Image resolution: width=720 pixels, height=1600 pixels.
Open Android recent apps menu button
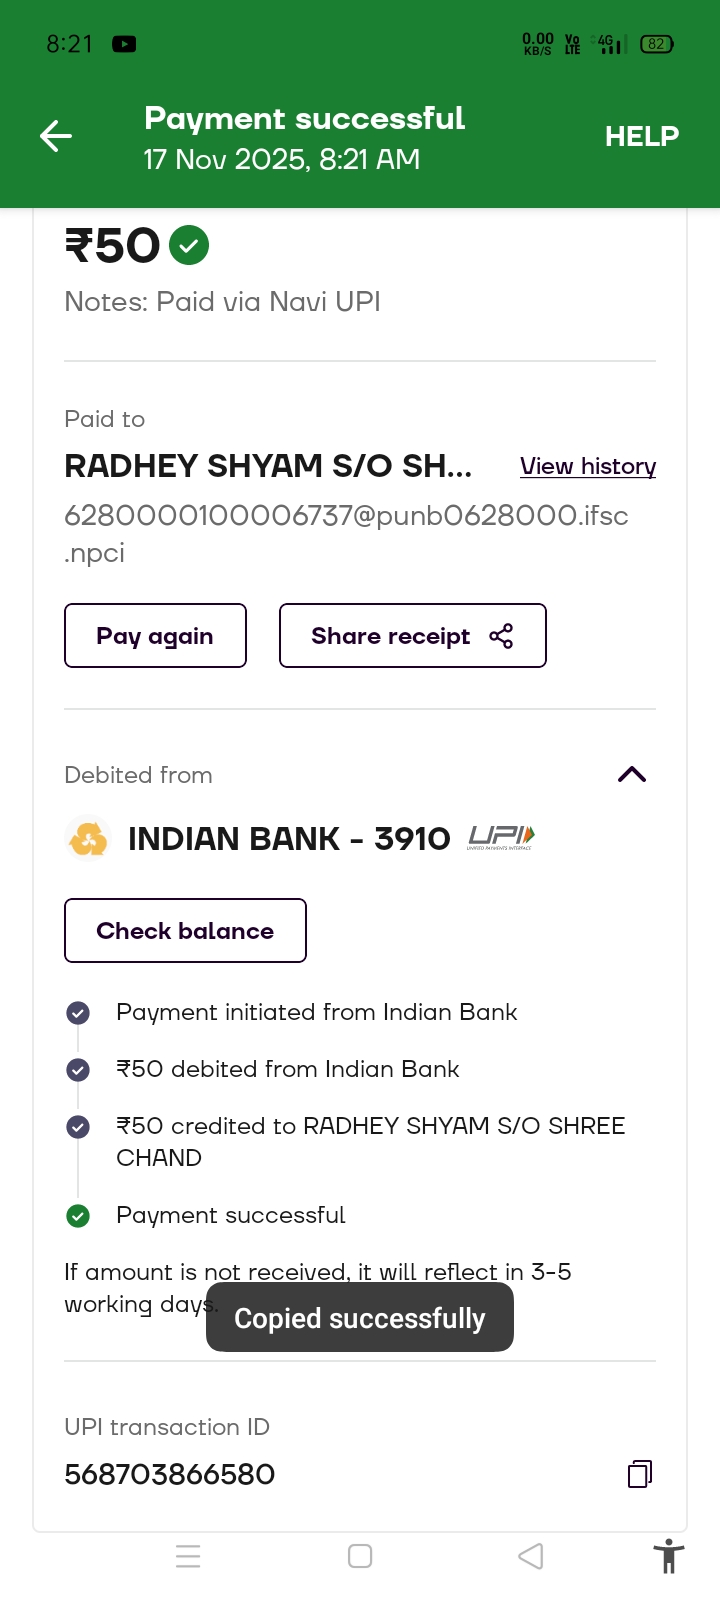click(188, 1556)
